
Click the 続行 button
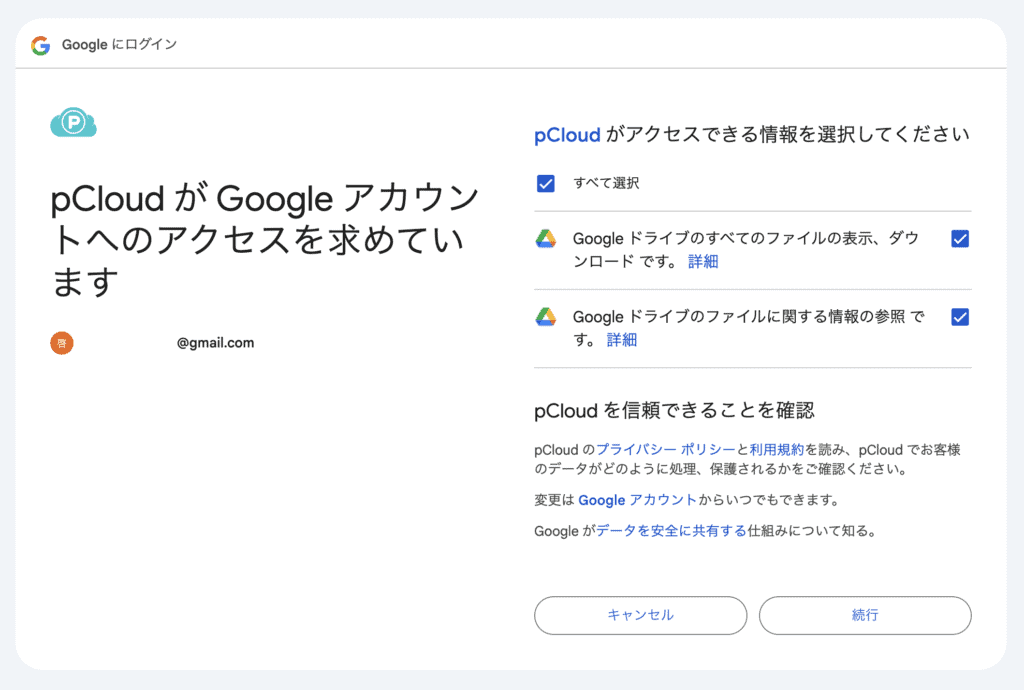pos(865,615)
